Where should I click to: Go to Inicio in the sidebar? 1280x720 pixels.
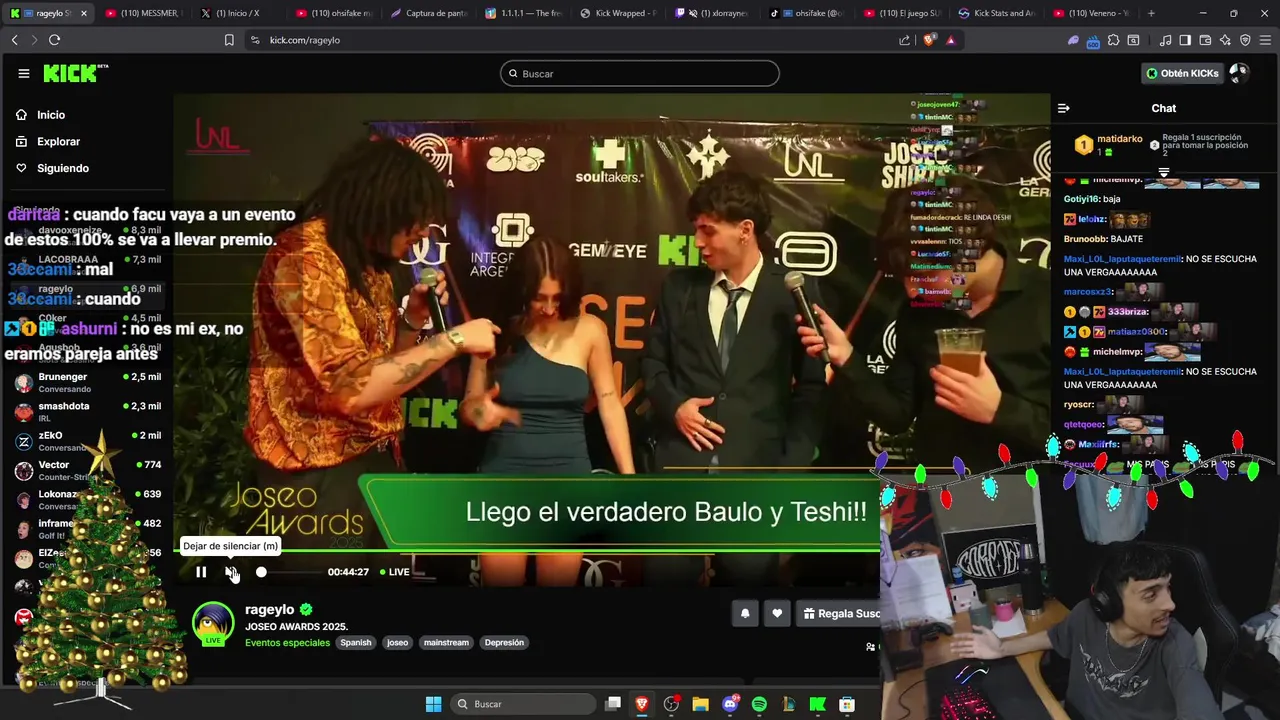[x=51, y=115]
